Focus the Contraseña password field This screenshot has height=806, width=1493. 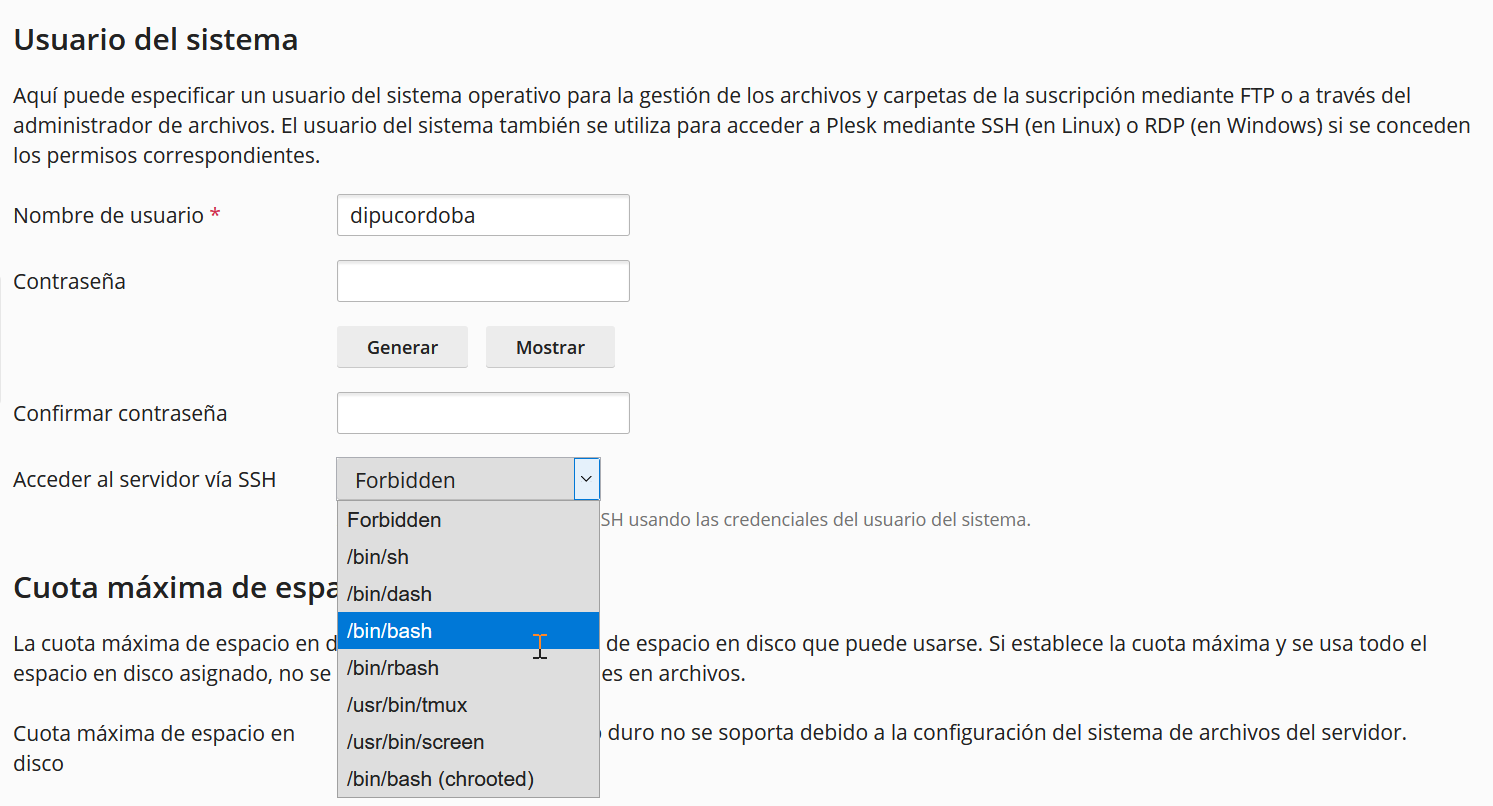click(483, 281)
